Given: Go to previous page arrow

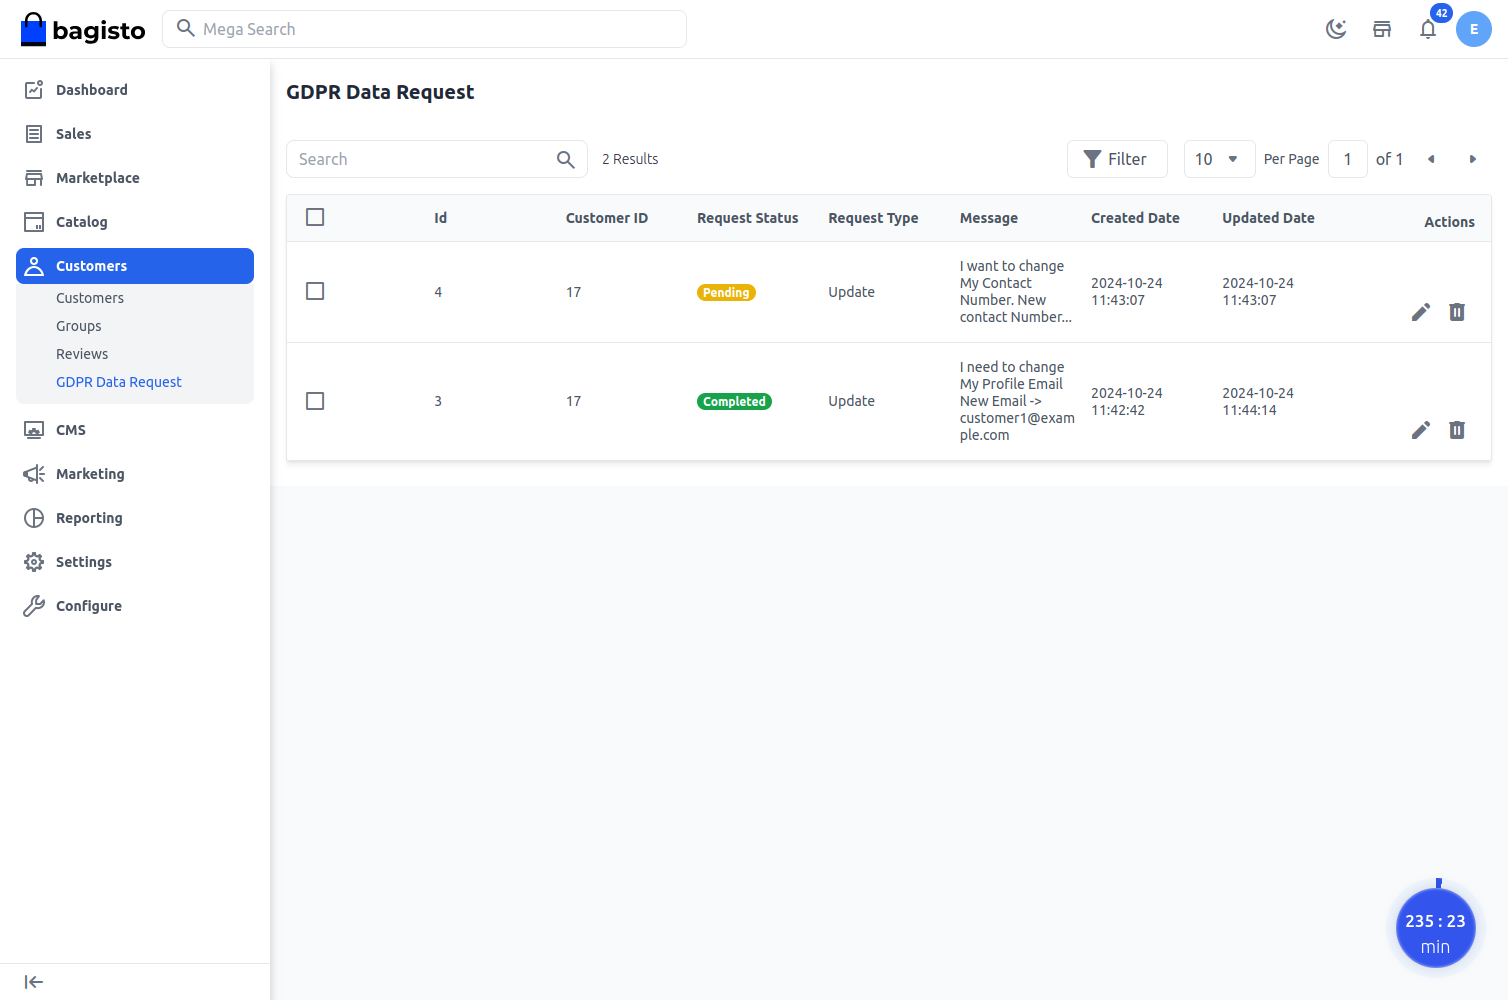Looking at the screenshot, I should [x=1431, y=159].
